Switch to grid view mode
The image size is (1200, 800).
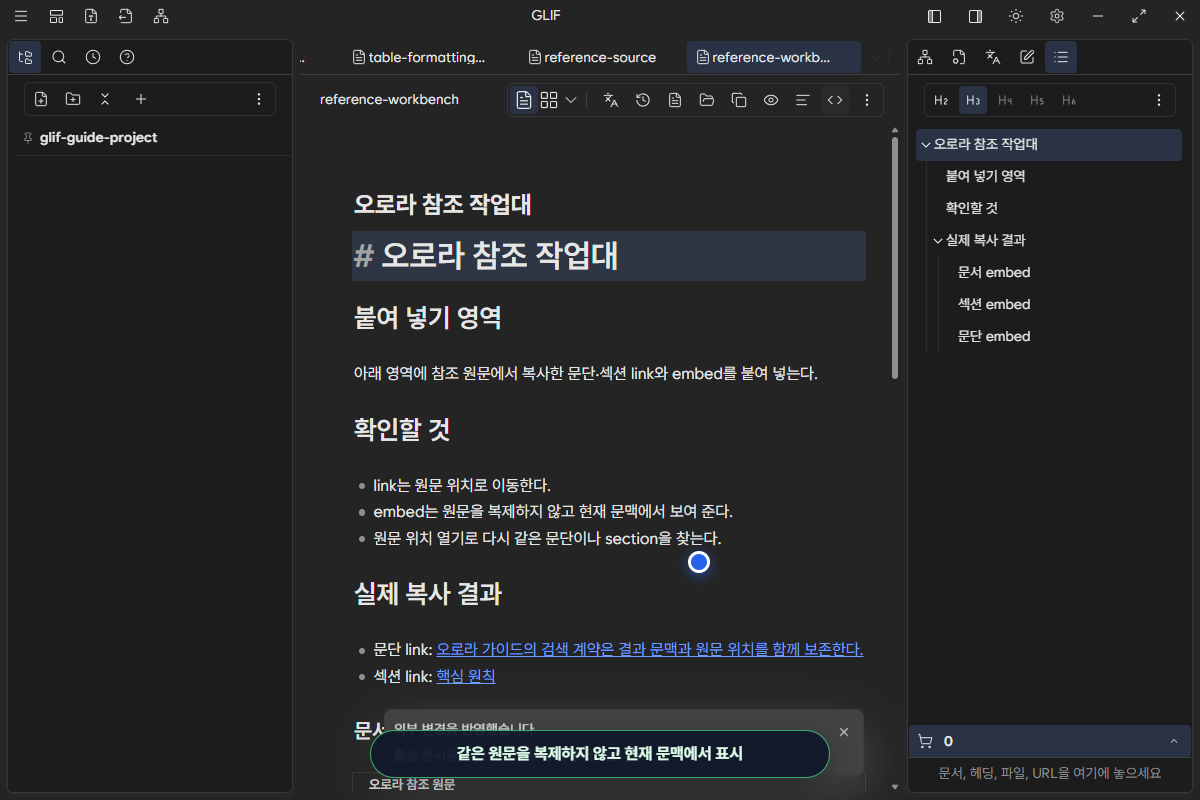coord(549,100)
